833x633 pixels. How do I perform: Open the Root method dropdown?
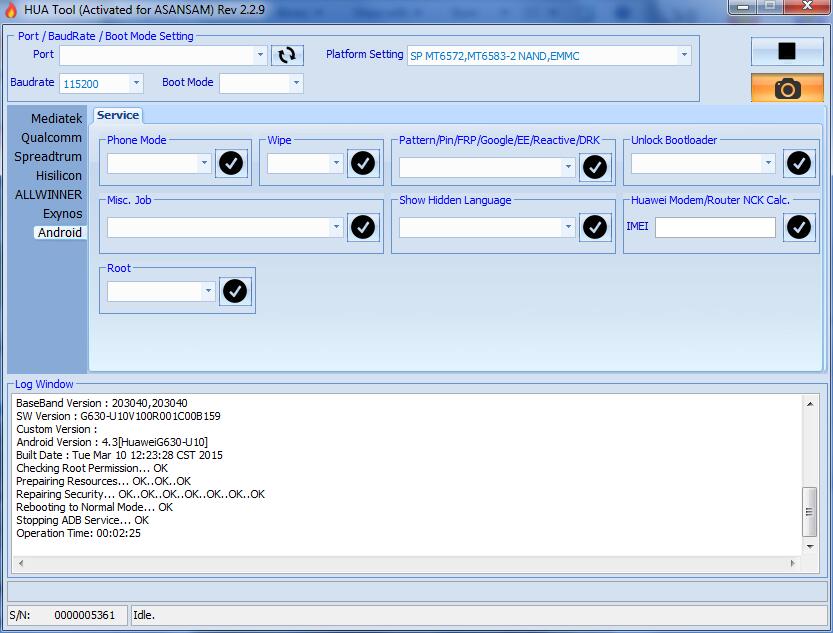tap(208, 291)
